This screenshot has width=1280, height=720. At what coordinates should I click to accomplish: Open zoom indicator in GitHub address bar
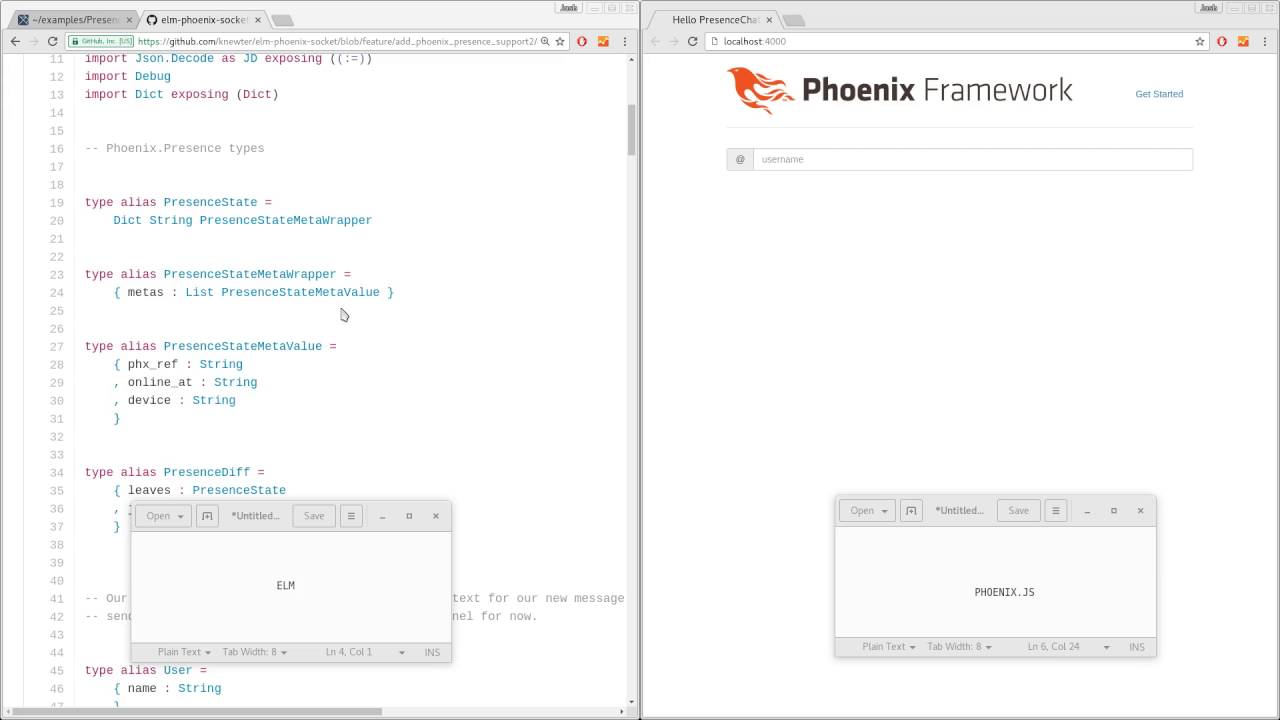[545, 42]
